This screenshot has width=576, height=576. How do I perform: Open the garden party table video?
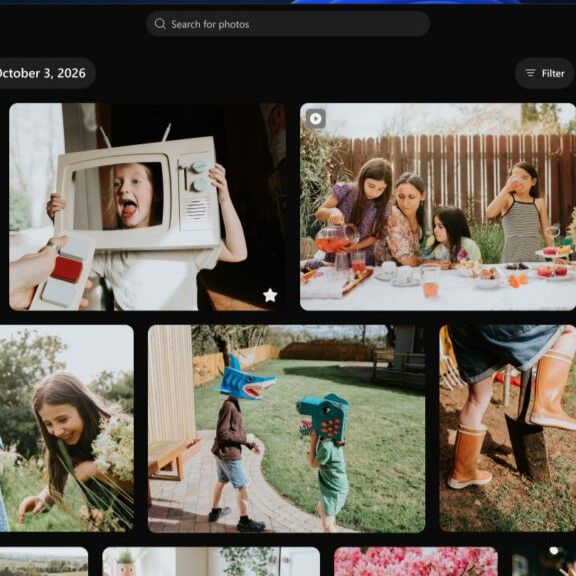click(x=438, y=206)
